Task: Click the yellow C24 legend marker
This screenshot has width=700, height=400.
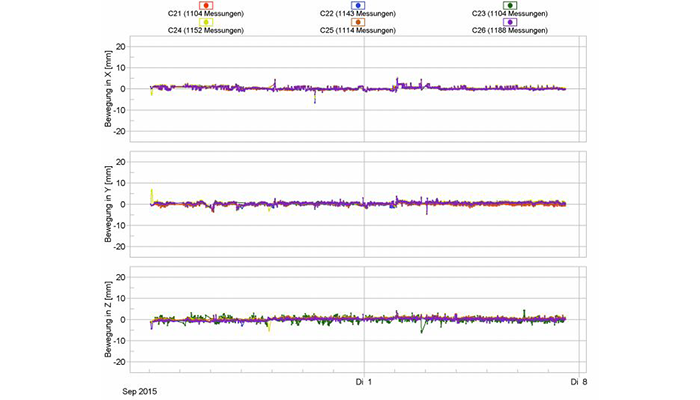Action: (207, 22)
